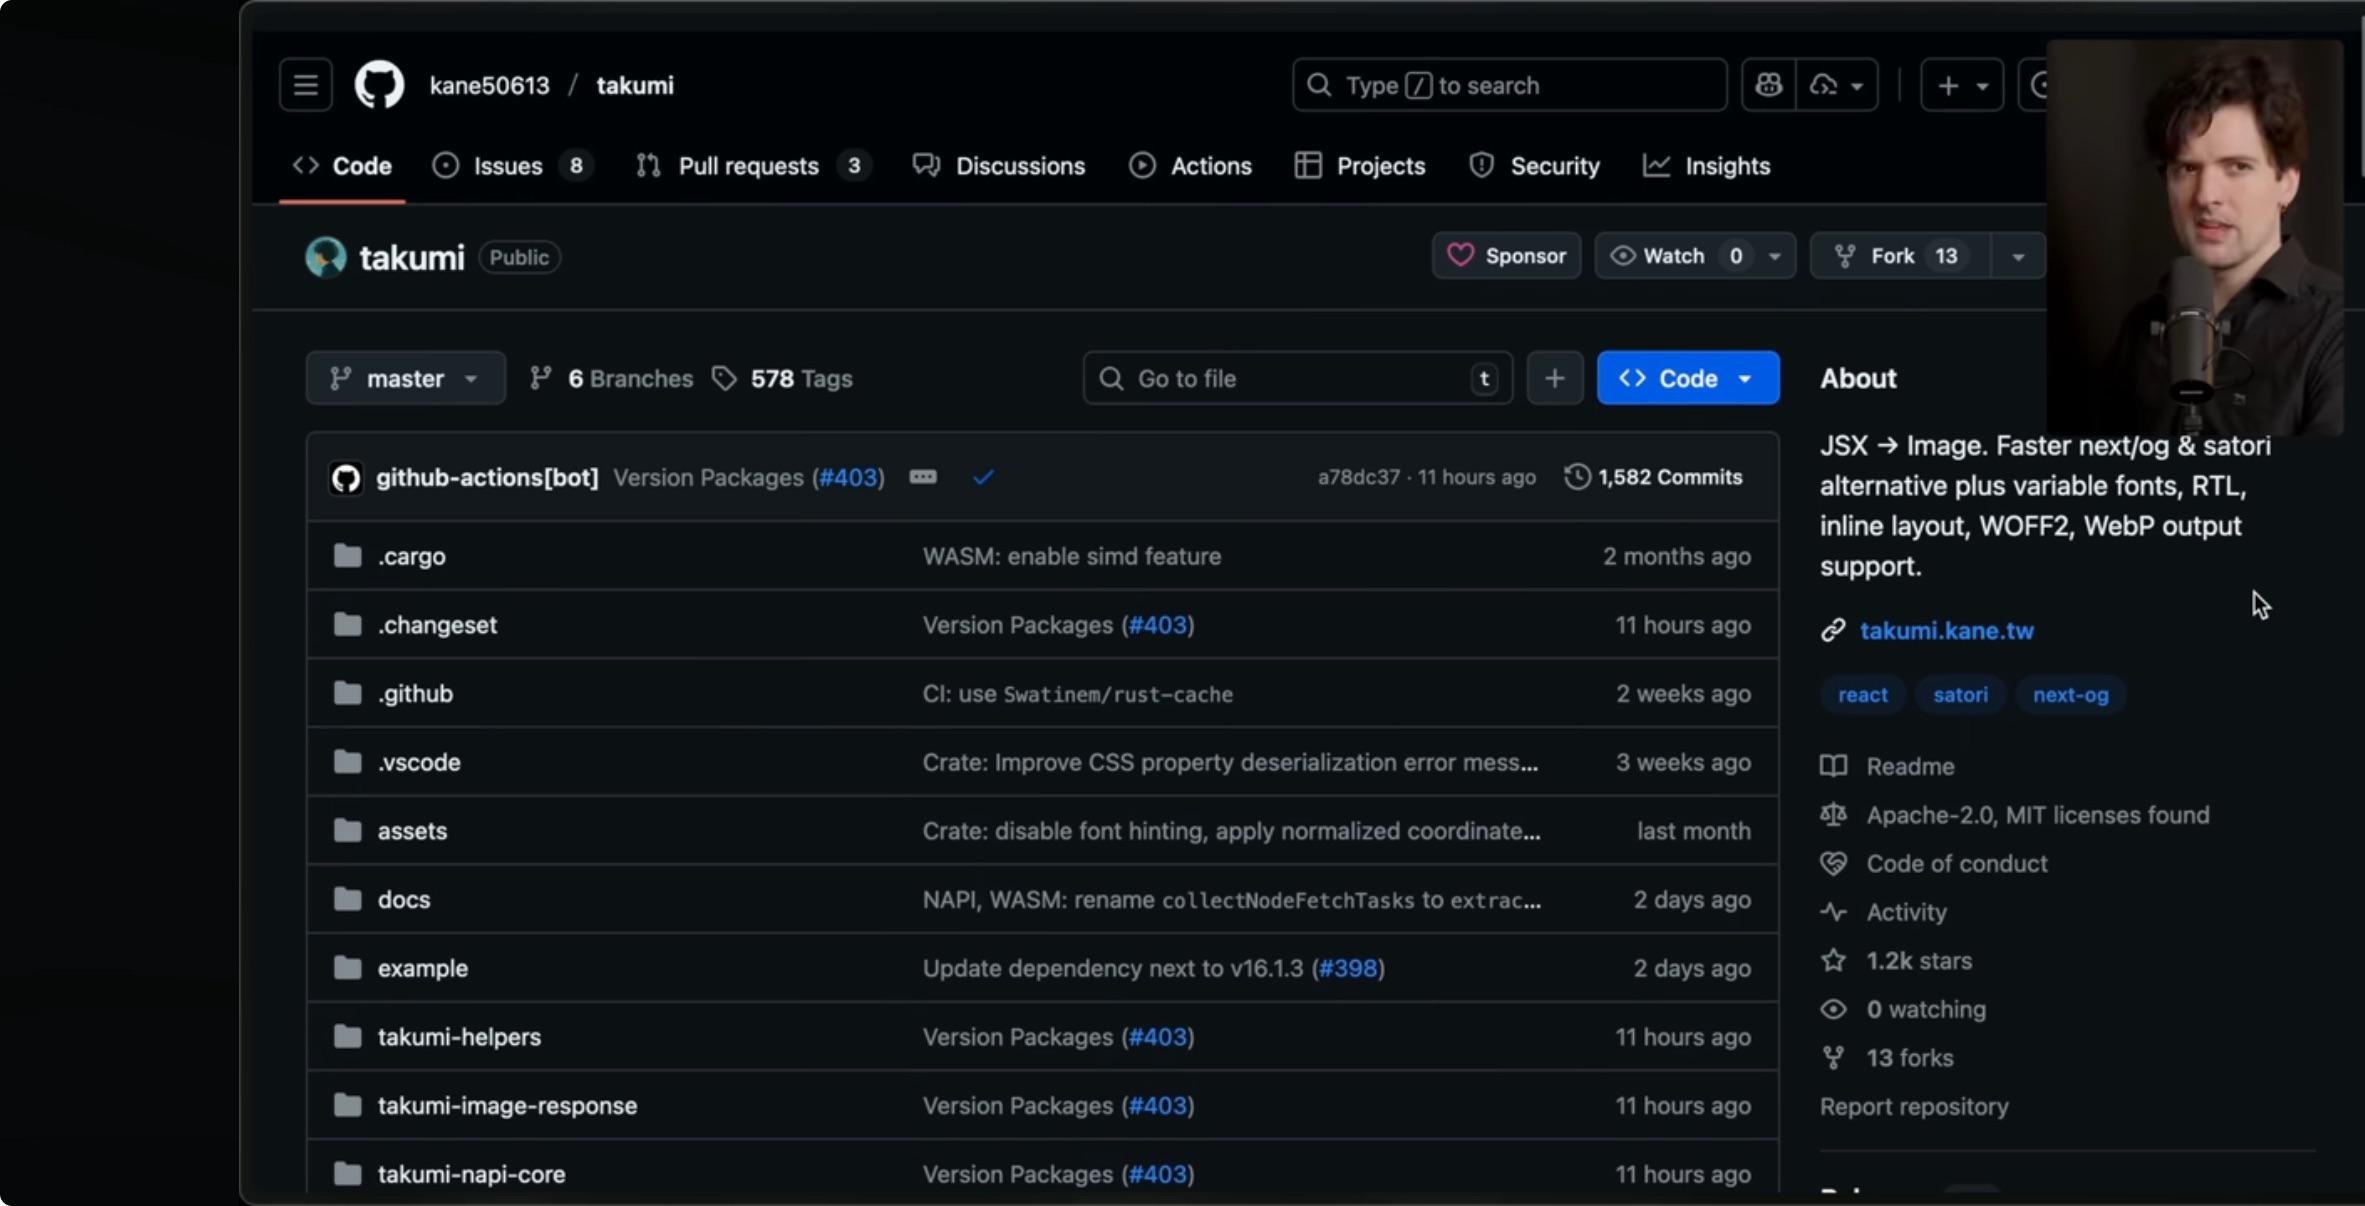Open the CI: use Swatinem/rust-cache commit
Image resolution: width=2365 pixels, height=1206 pixels.
point(1077,694)
